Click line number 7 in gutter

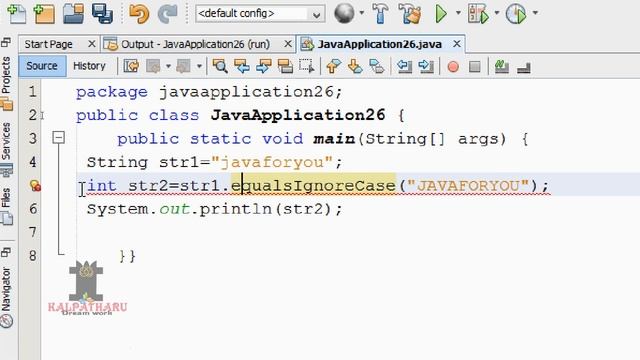(x=33, y=233)
